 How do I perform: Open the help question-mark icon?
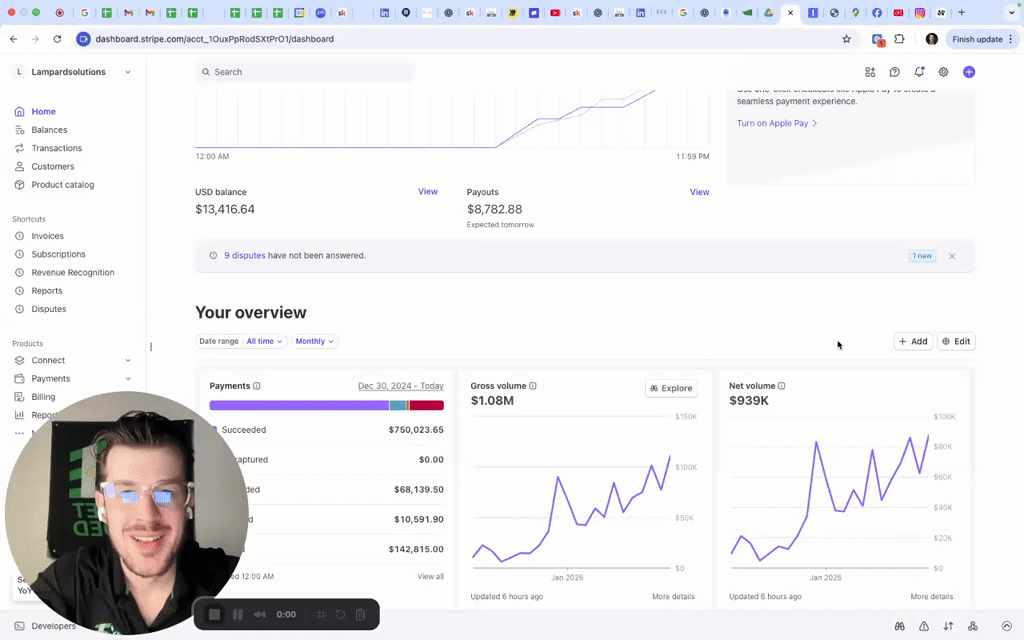point(894,72)
